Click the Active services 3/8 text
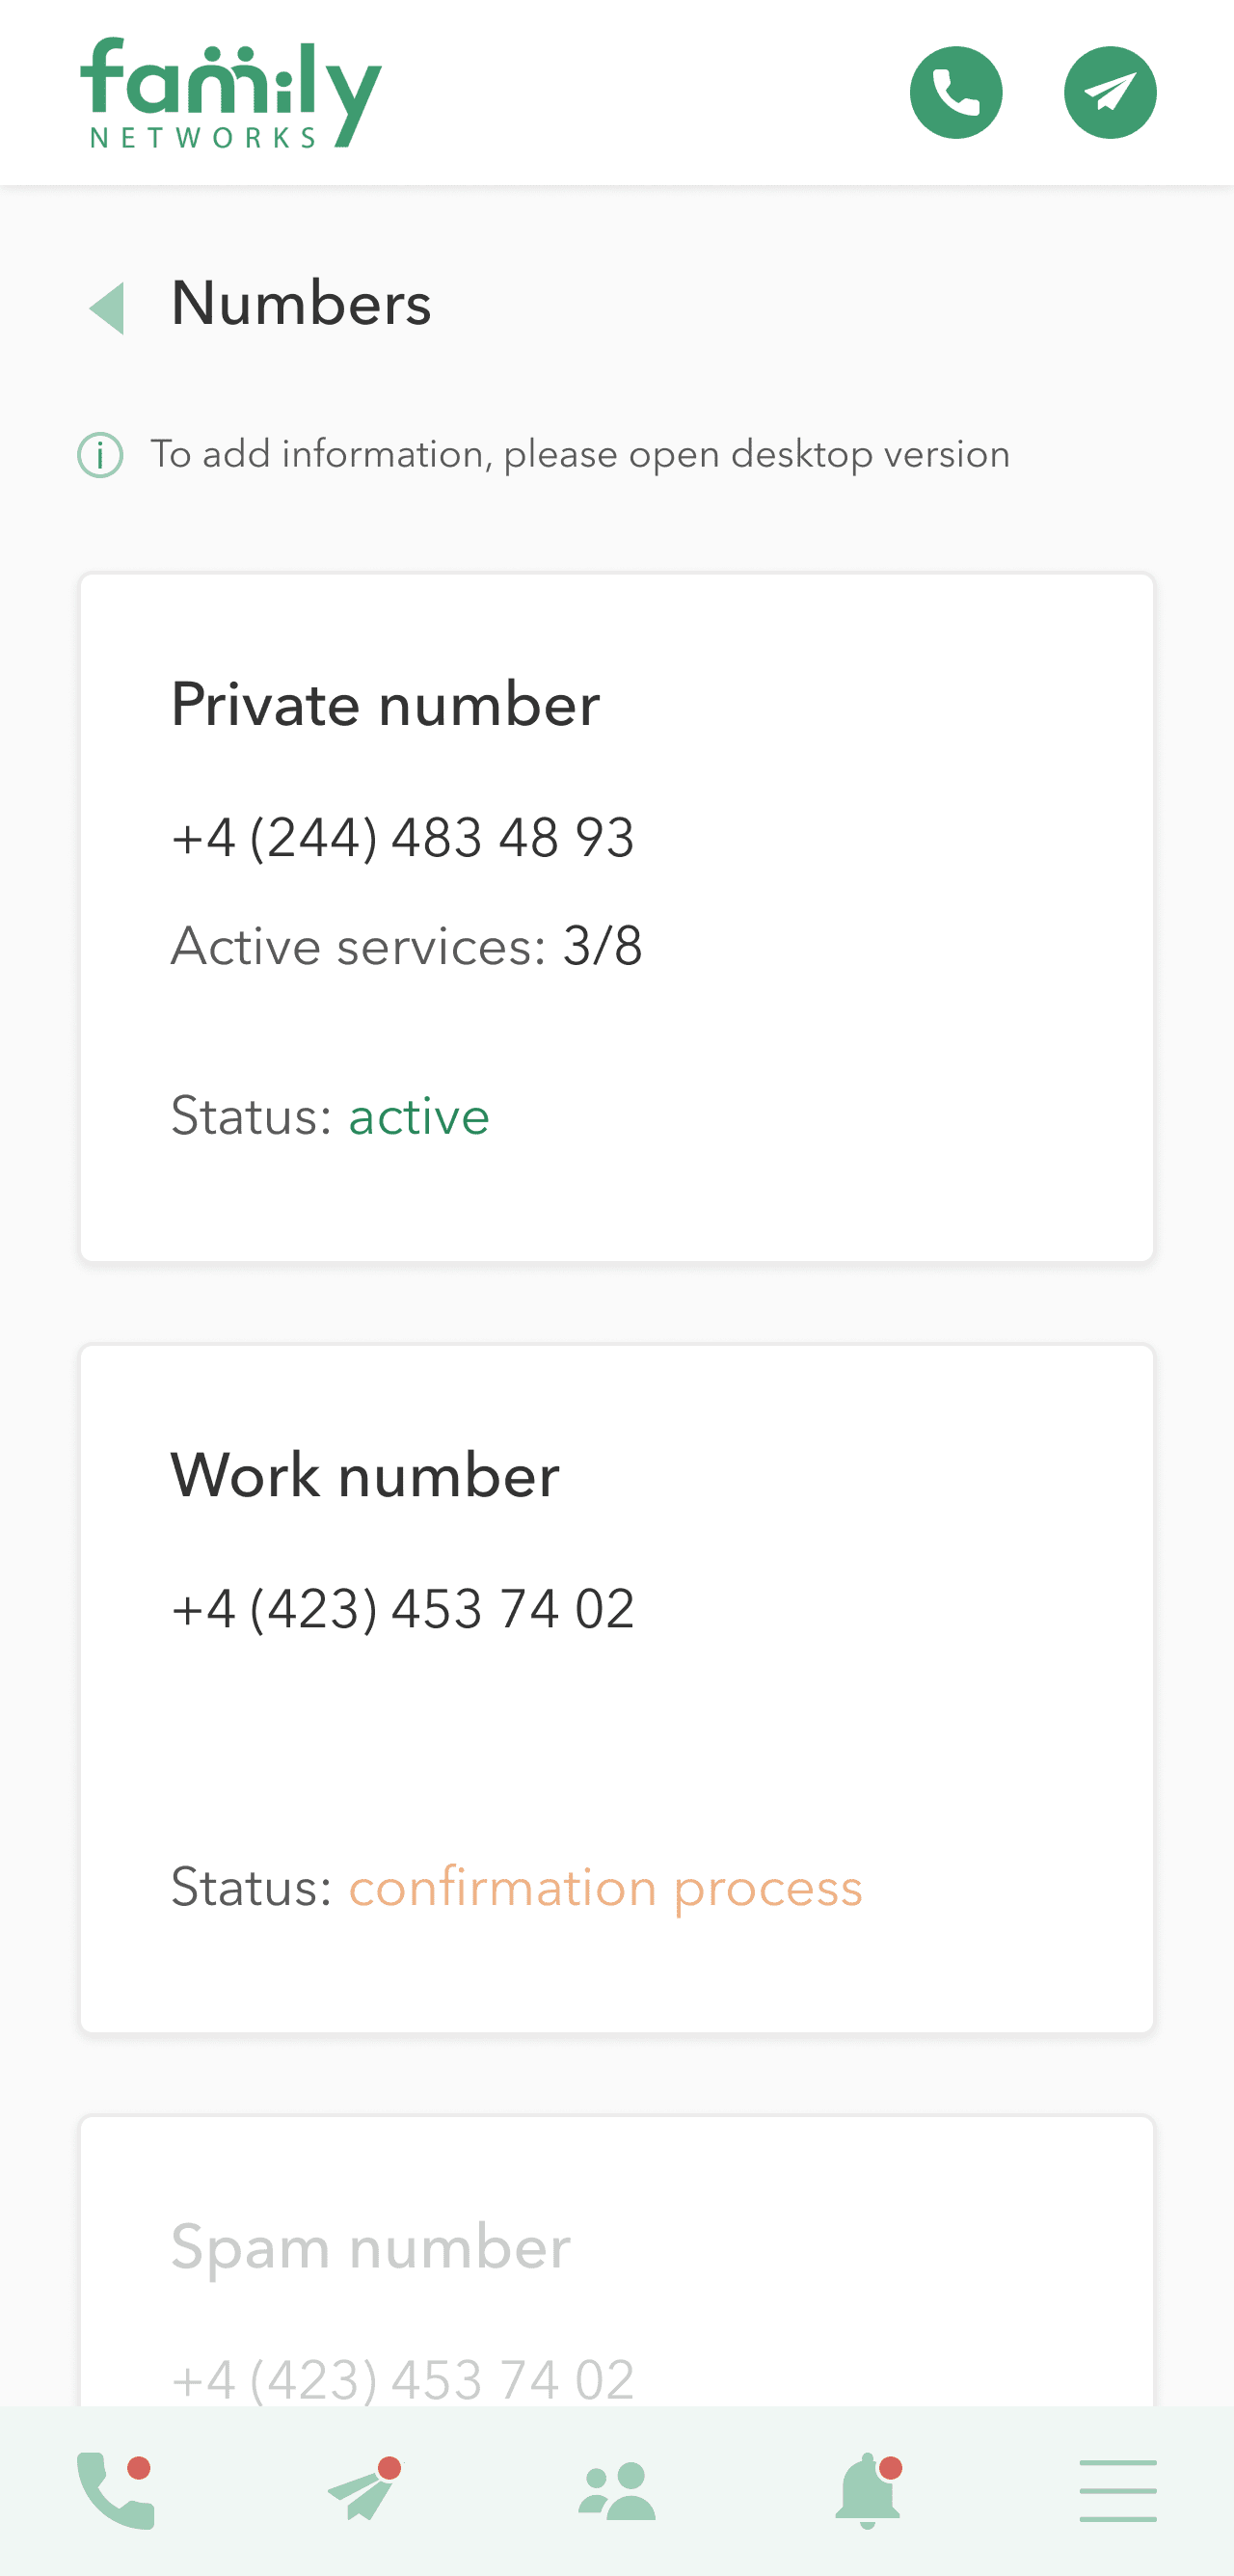Image resolution: width=1234 pixels, height=2576 pixels. [x=406, y=946]
